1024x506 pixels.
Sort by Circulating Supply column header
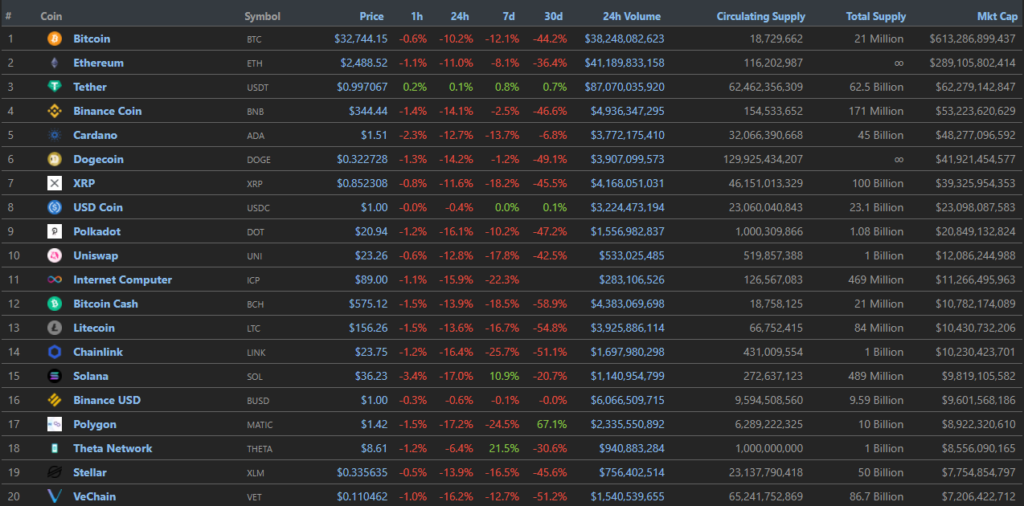(761, 16)
